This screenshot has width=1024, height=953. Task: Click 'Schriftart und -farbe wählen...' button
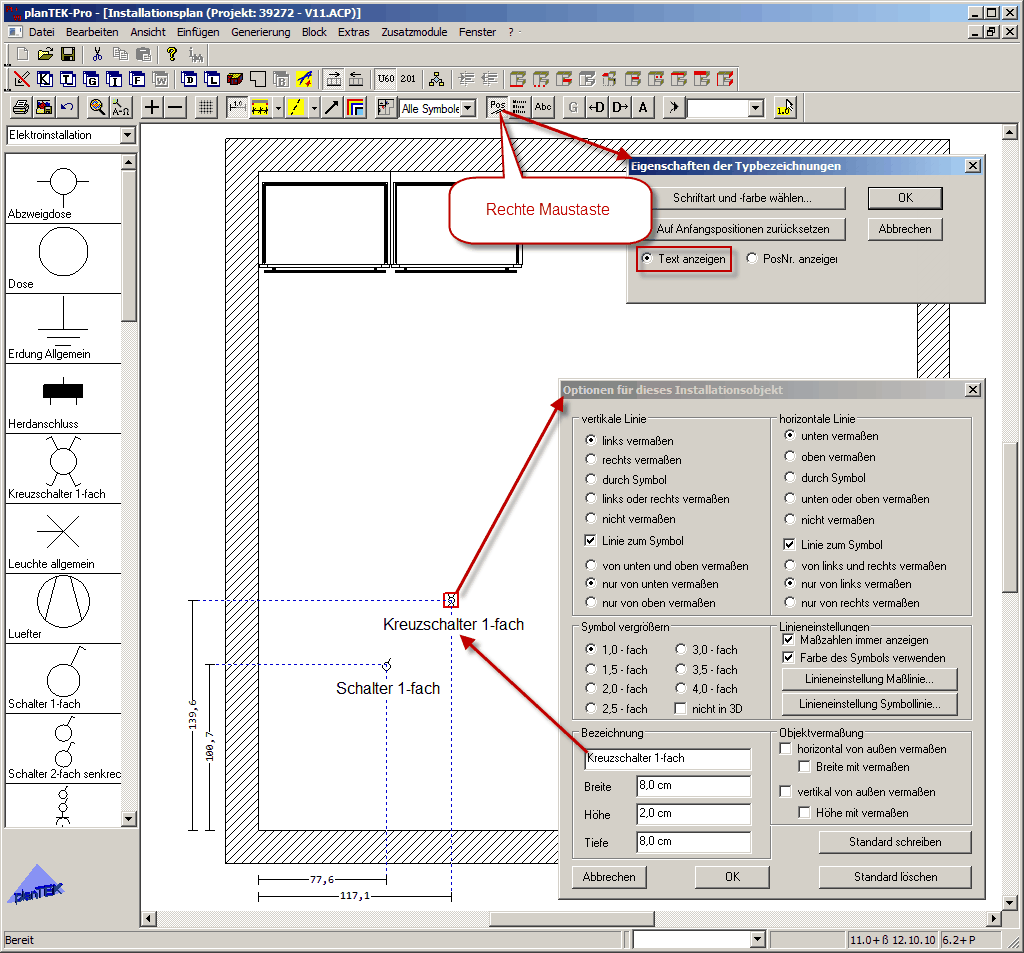click(x=742, y=198)
